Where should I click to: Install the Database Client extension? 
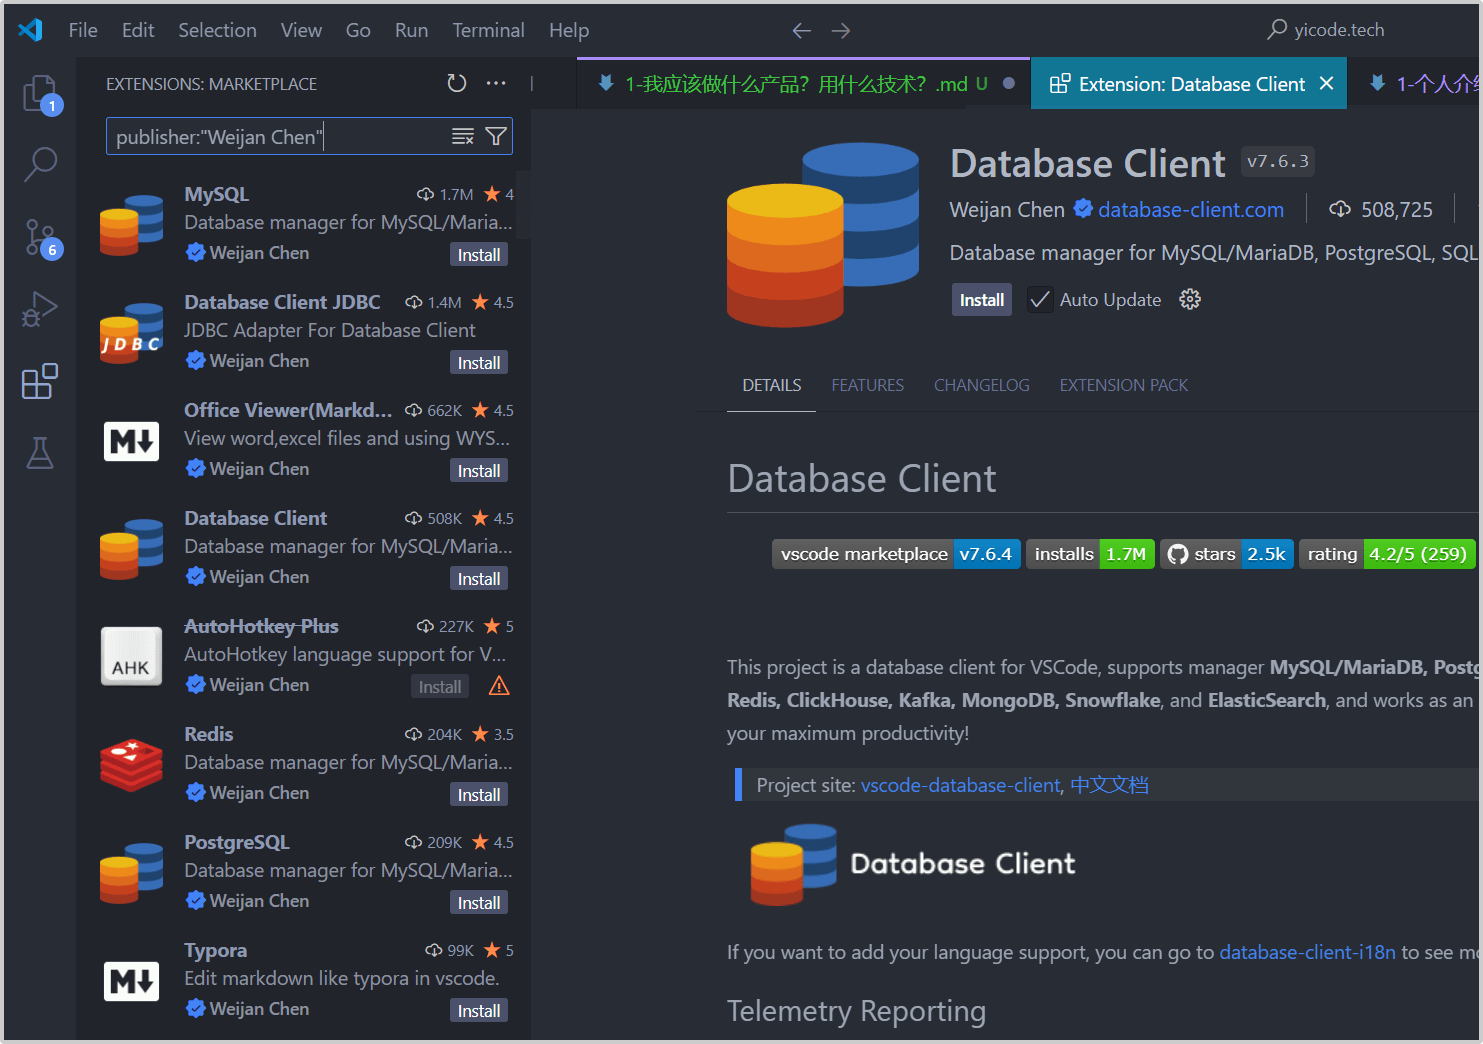tap(981, 300)
